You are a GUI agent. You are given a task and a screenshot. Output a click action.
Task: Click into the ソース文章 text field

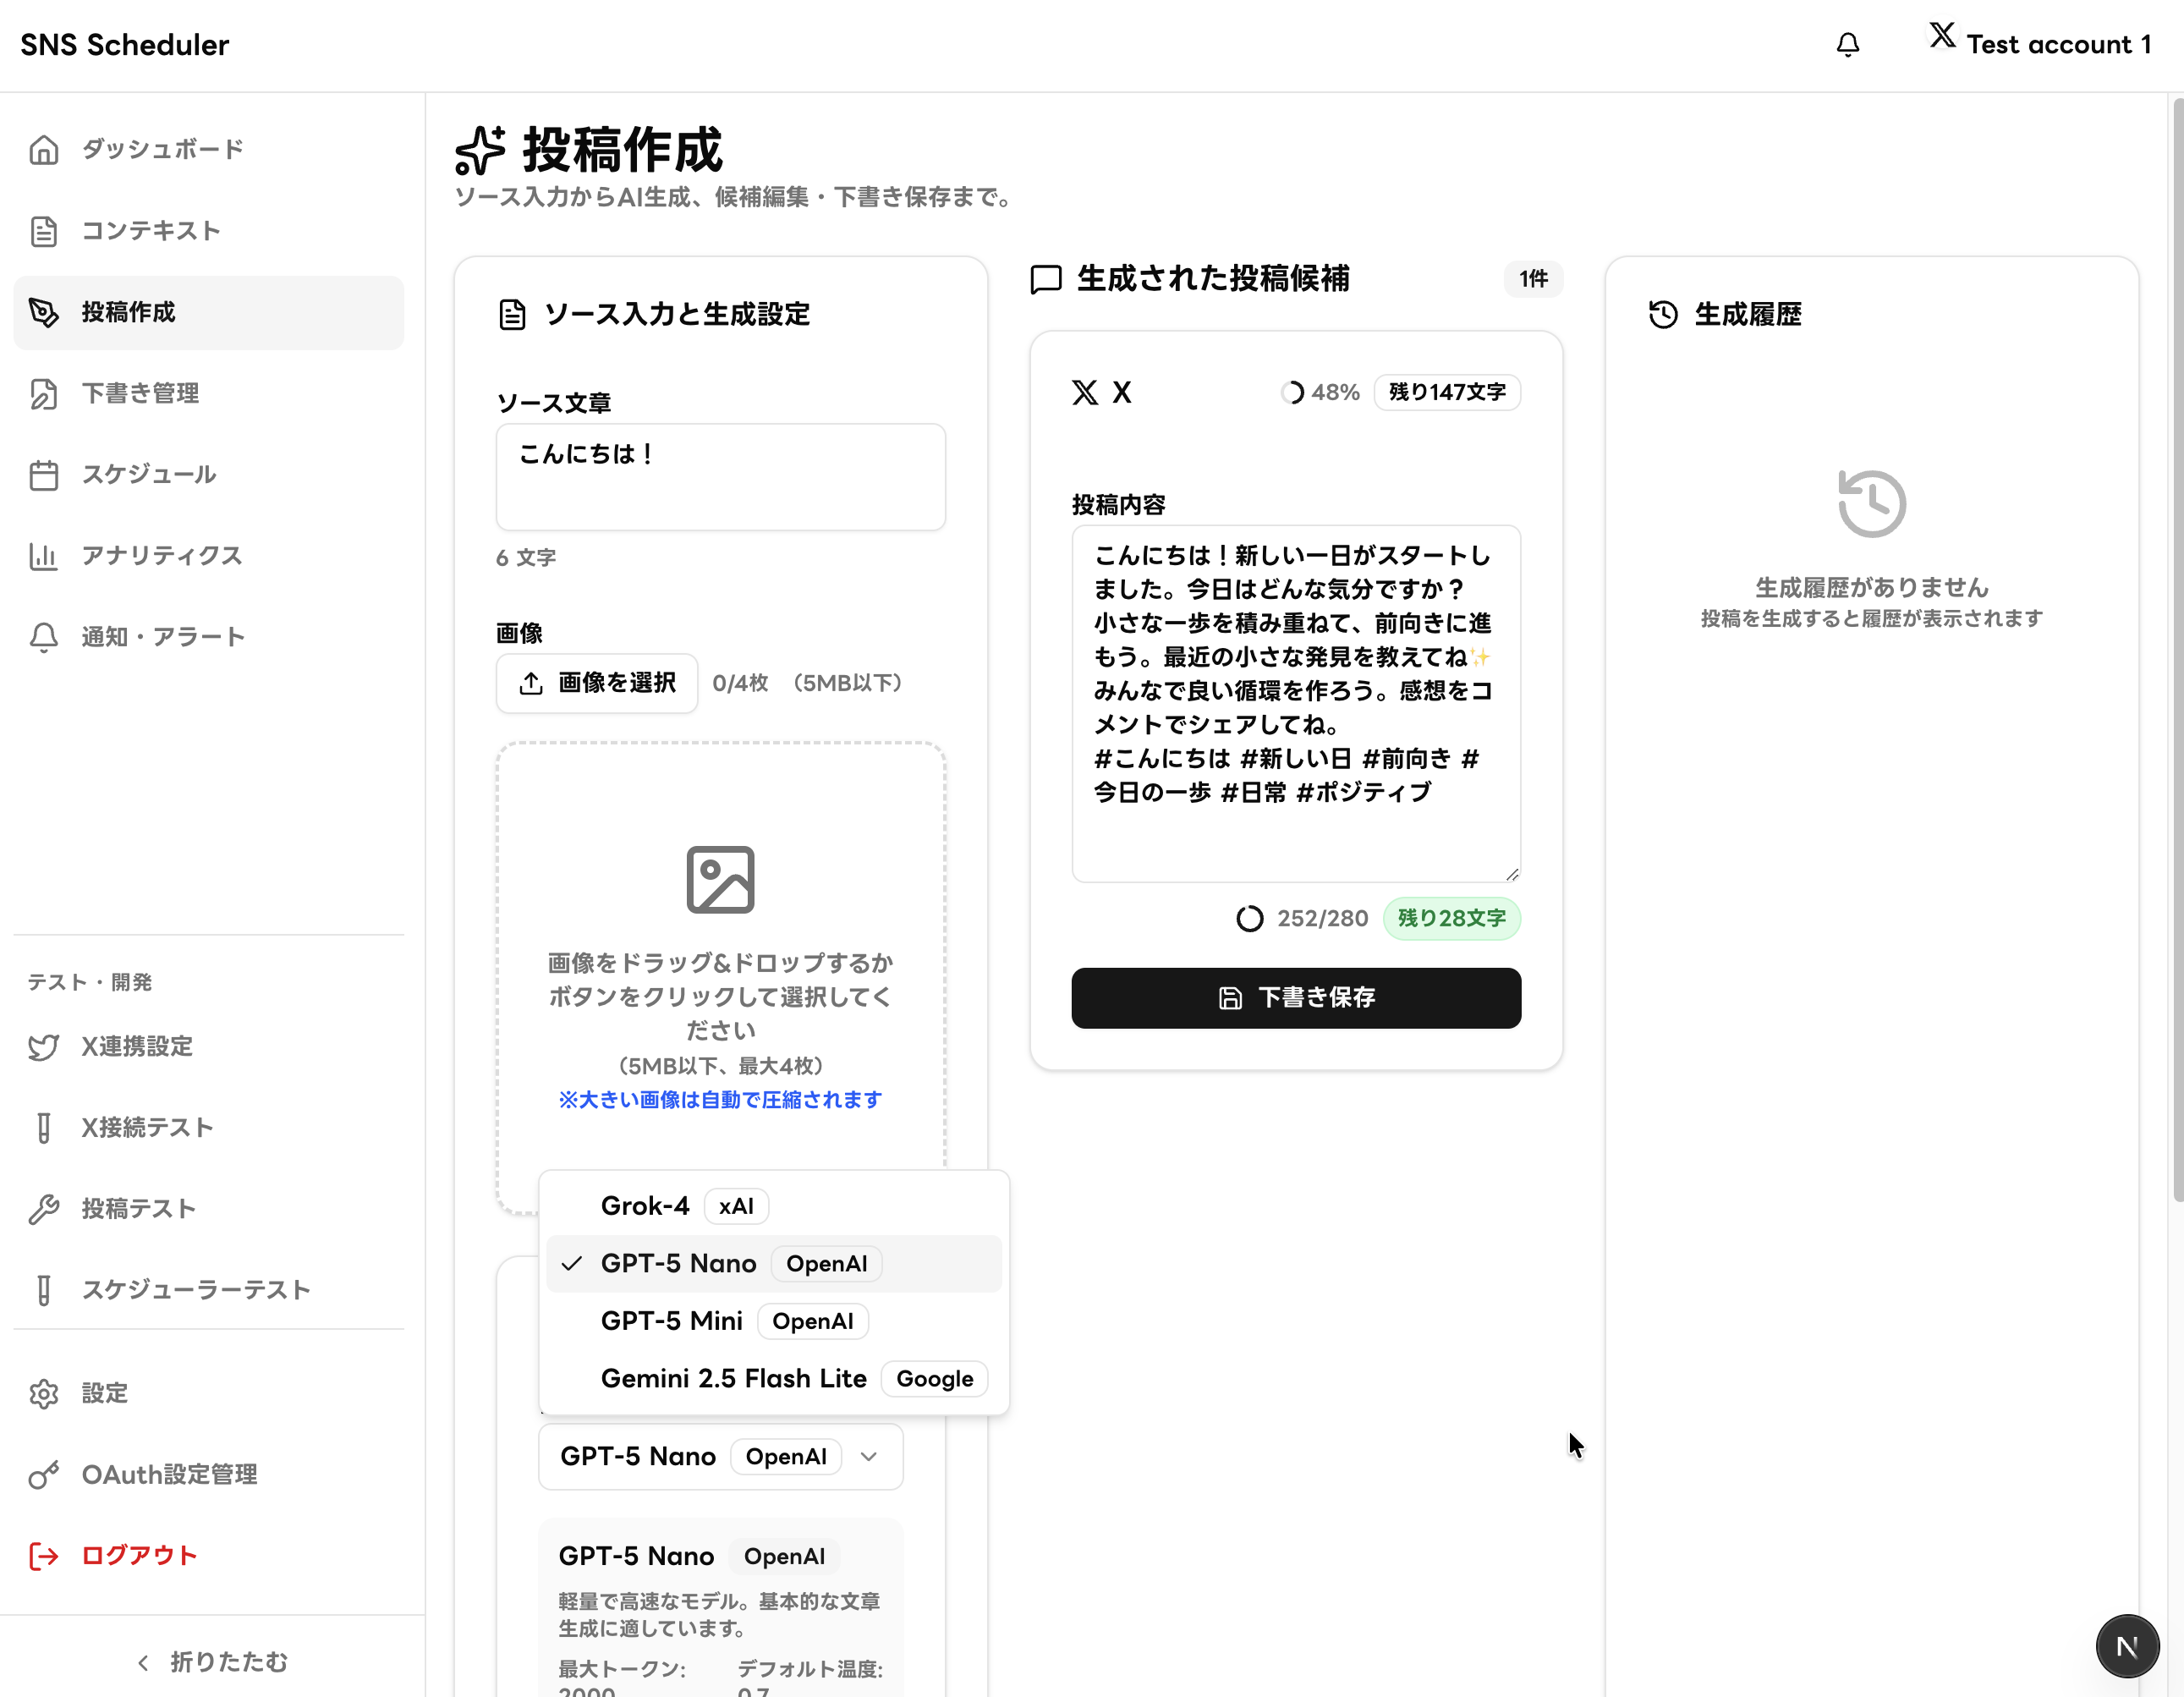[x=720, y=477]
